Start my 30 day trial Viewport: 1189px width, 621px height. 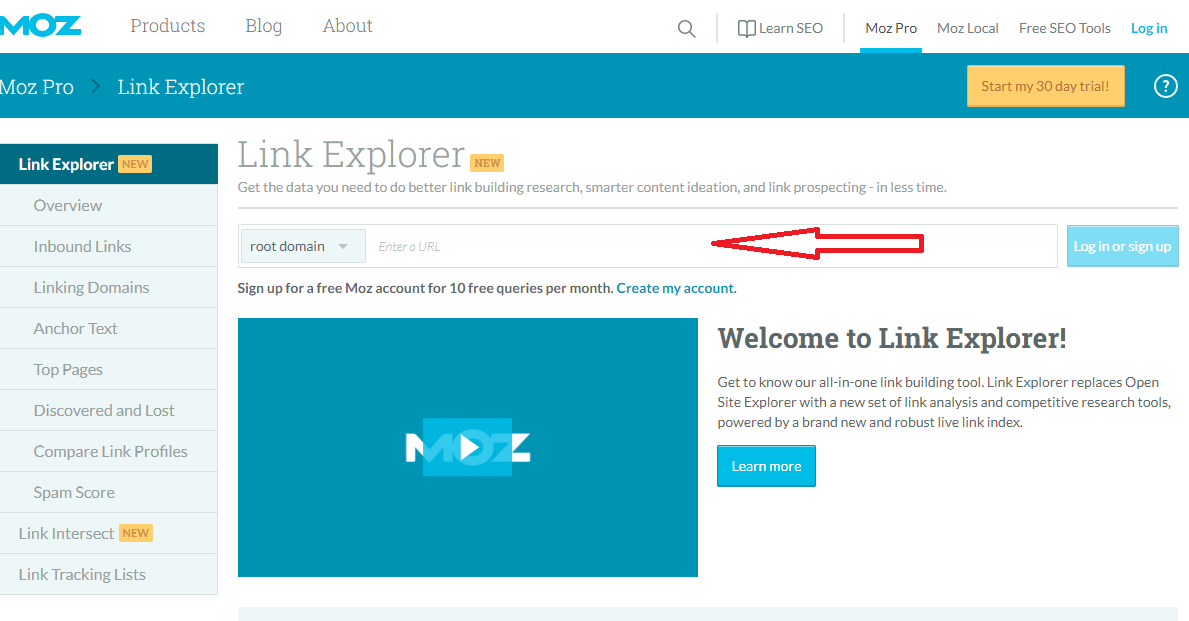[1045, 86]
